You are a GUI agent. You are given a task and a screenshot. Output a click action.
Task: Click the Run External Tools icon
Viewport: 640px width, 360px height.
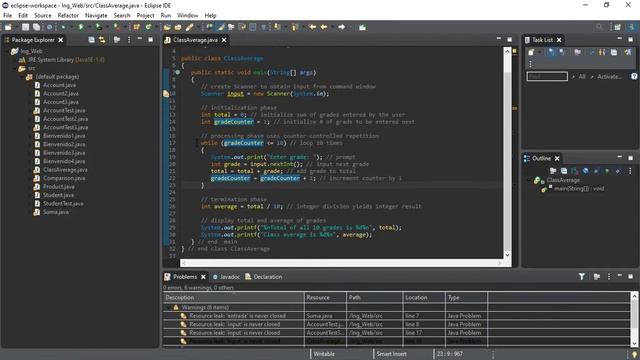(116, 27)
